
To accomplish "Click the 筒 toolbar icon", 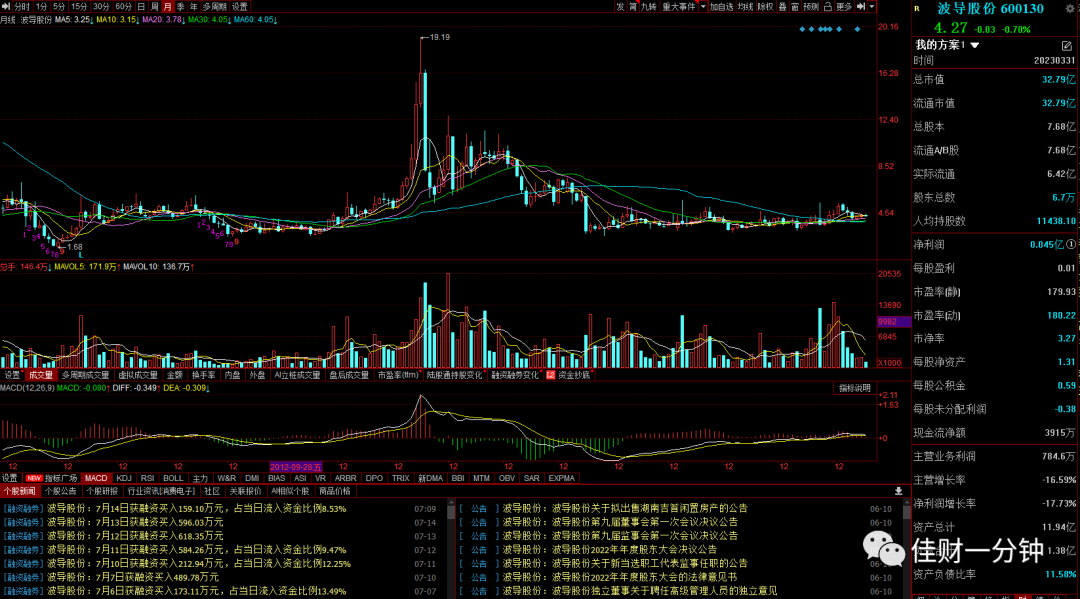I will coord(633,6).
